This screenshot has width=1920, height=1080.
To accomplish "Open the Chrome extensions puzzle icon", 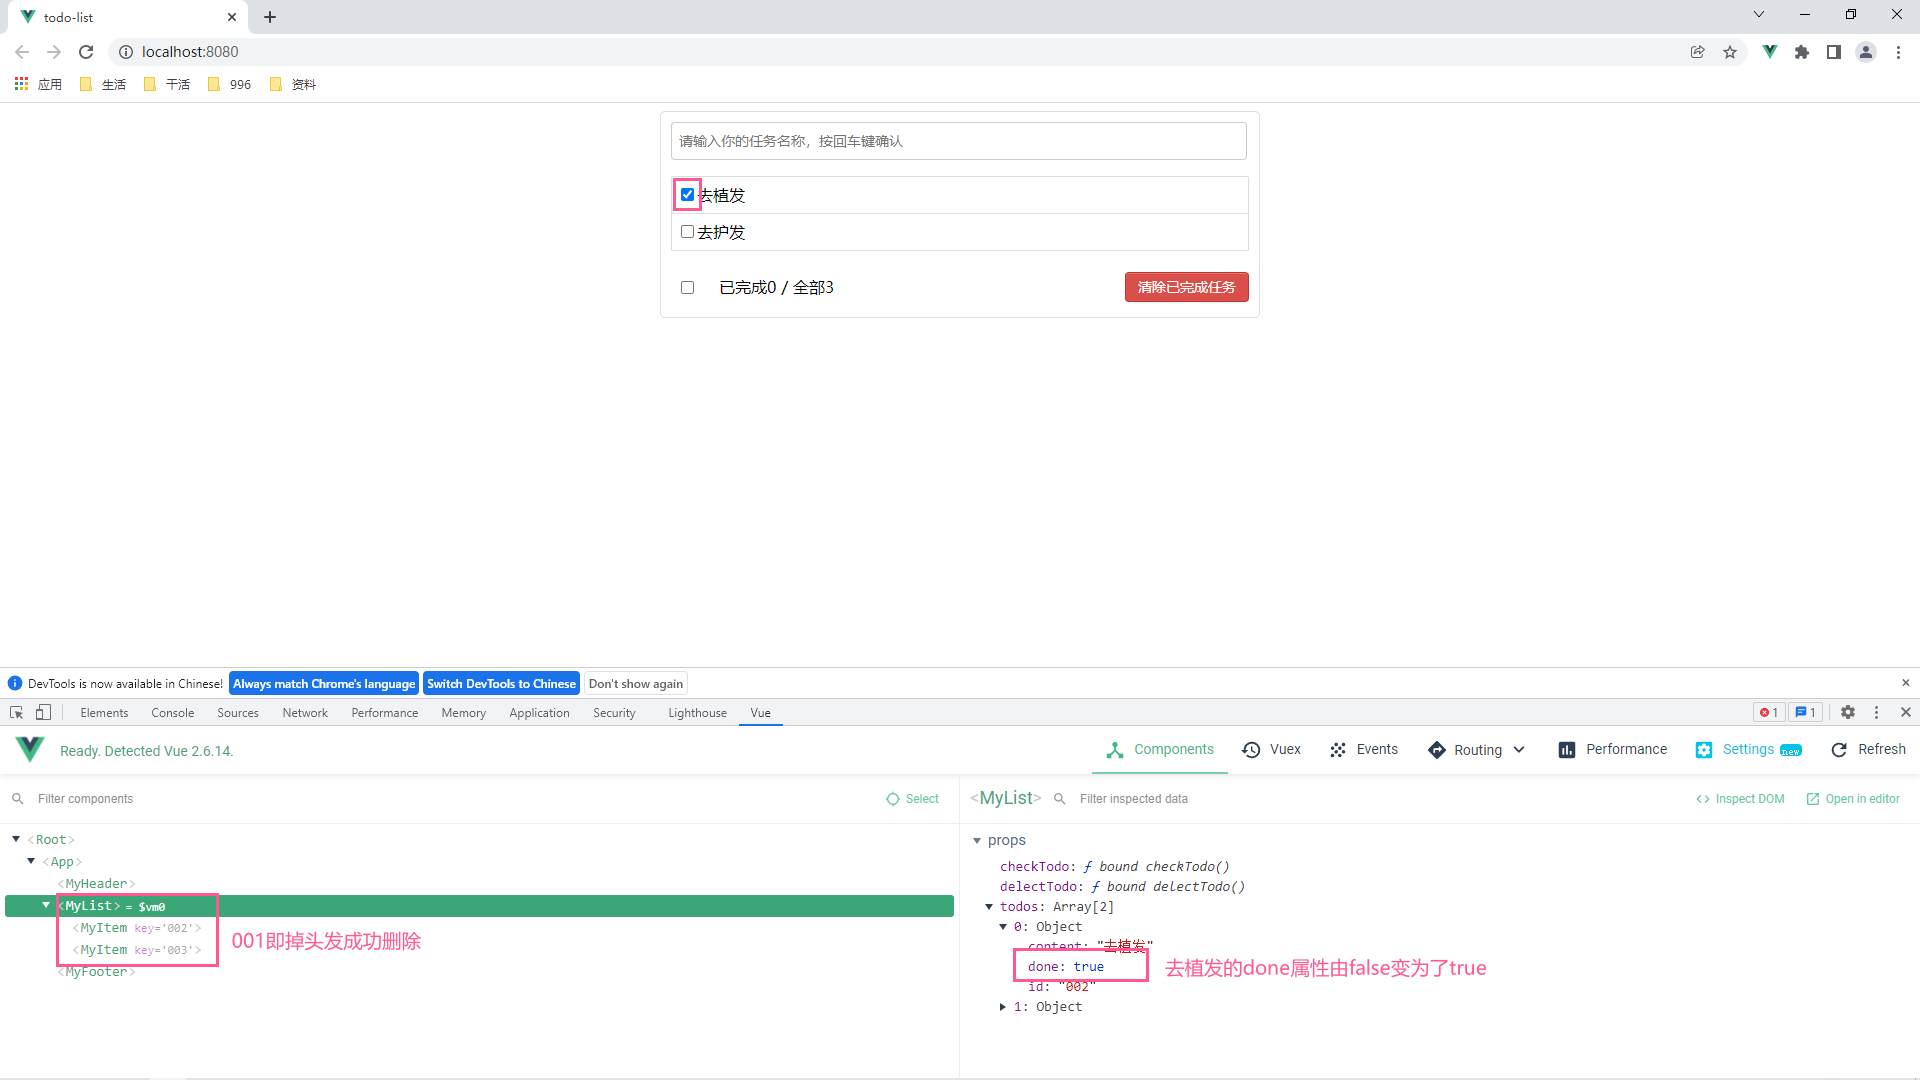I will coord(1802,52).
